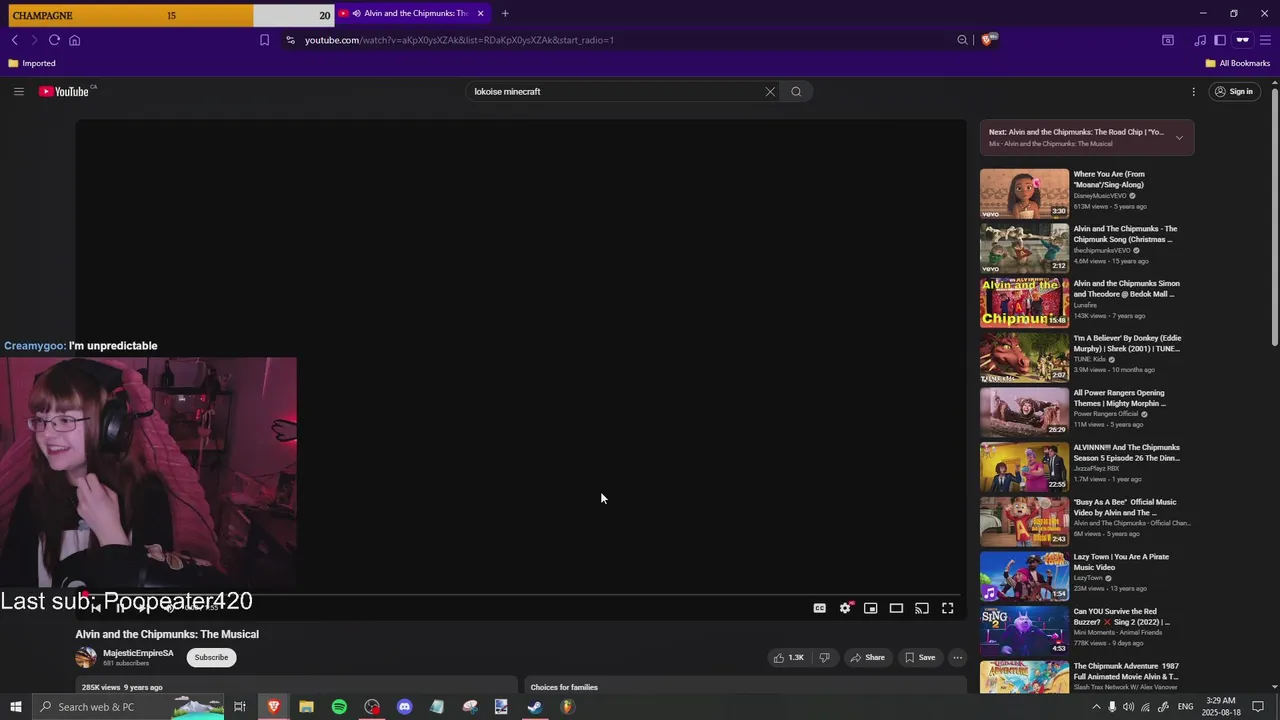Save video to a playlist
Screen dimensions: 1280x720
[x=920, y=657]
